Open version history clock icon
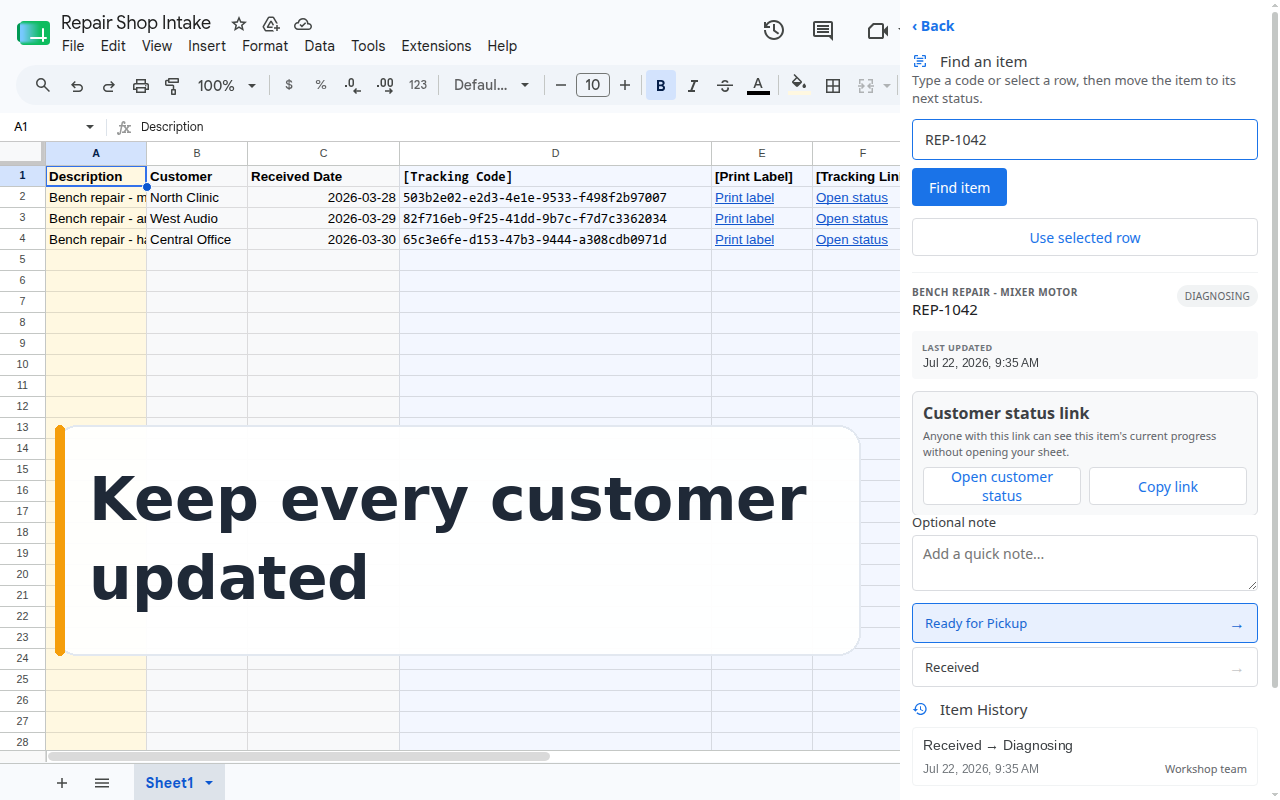Image resolution: width=1280 pixels, height=800 pixels. coord(773,31)
